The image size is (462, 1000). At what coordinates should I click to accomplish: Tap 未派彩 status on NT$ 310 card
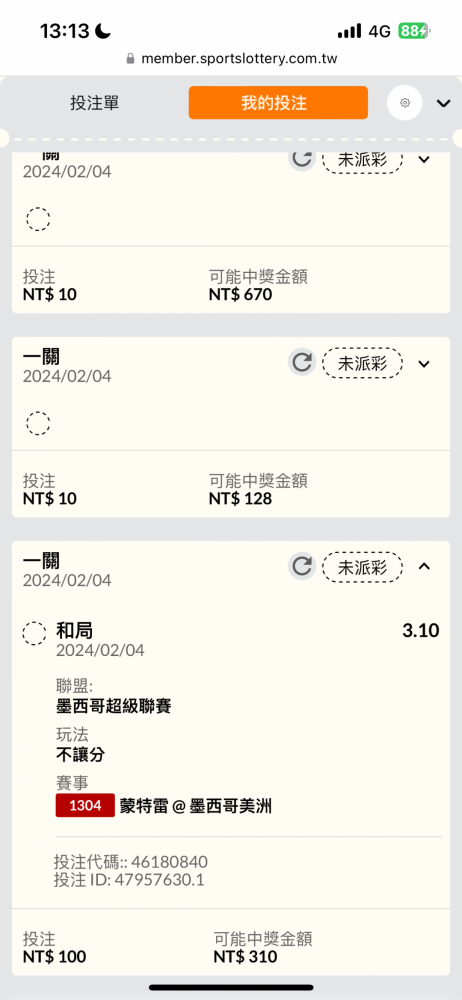point(362,567)
